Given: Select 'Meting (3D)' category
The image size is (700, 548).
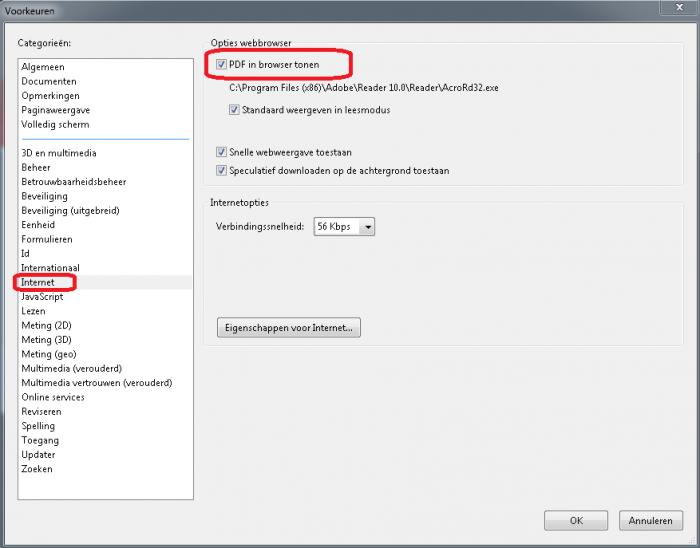Looking at the screenshot, I should [46, 340].
